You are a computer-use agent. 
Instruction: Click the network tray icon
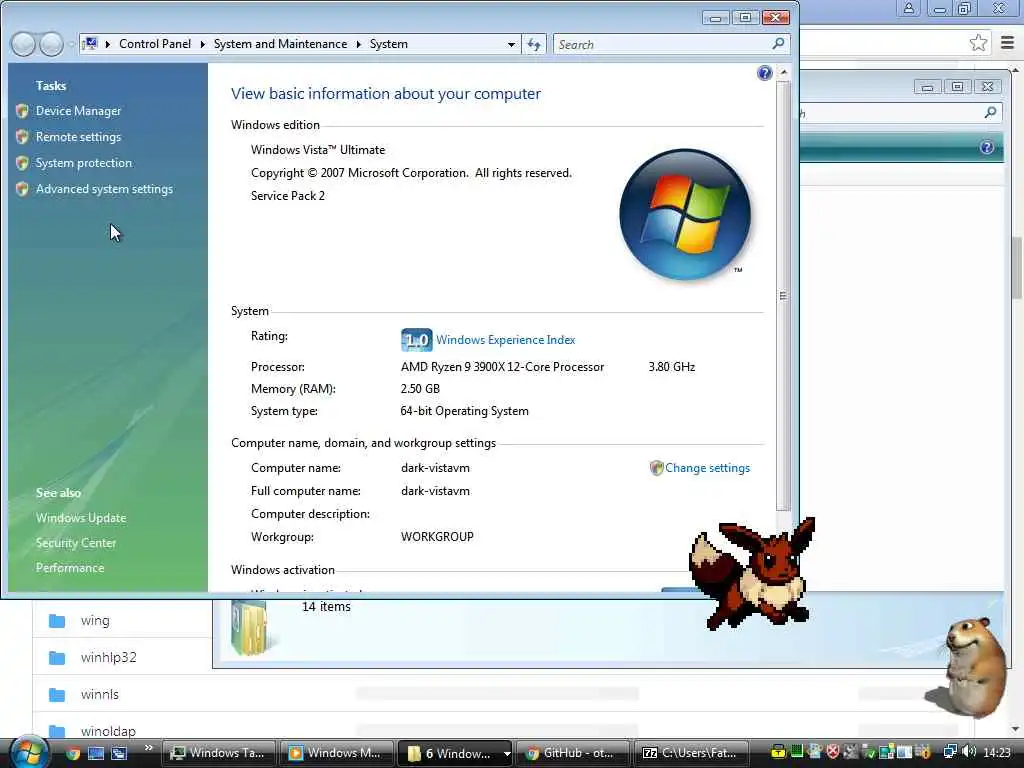click(950, 752)
